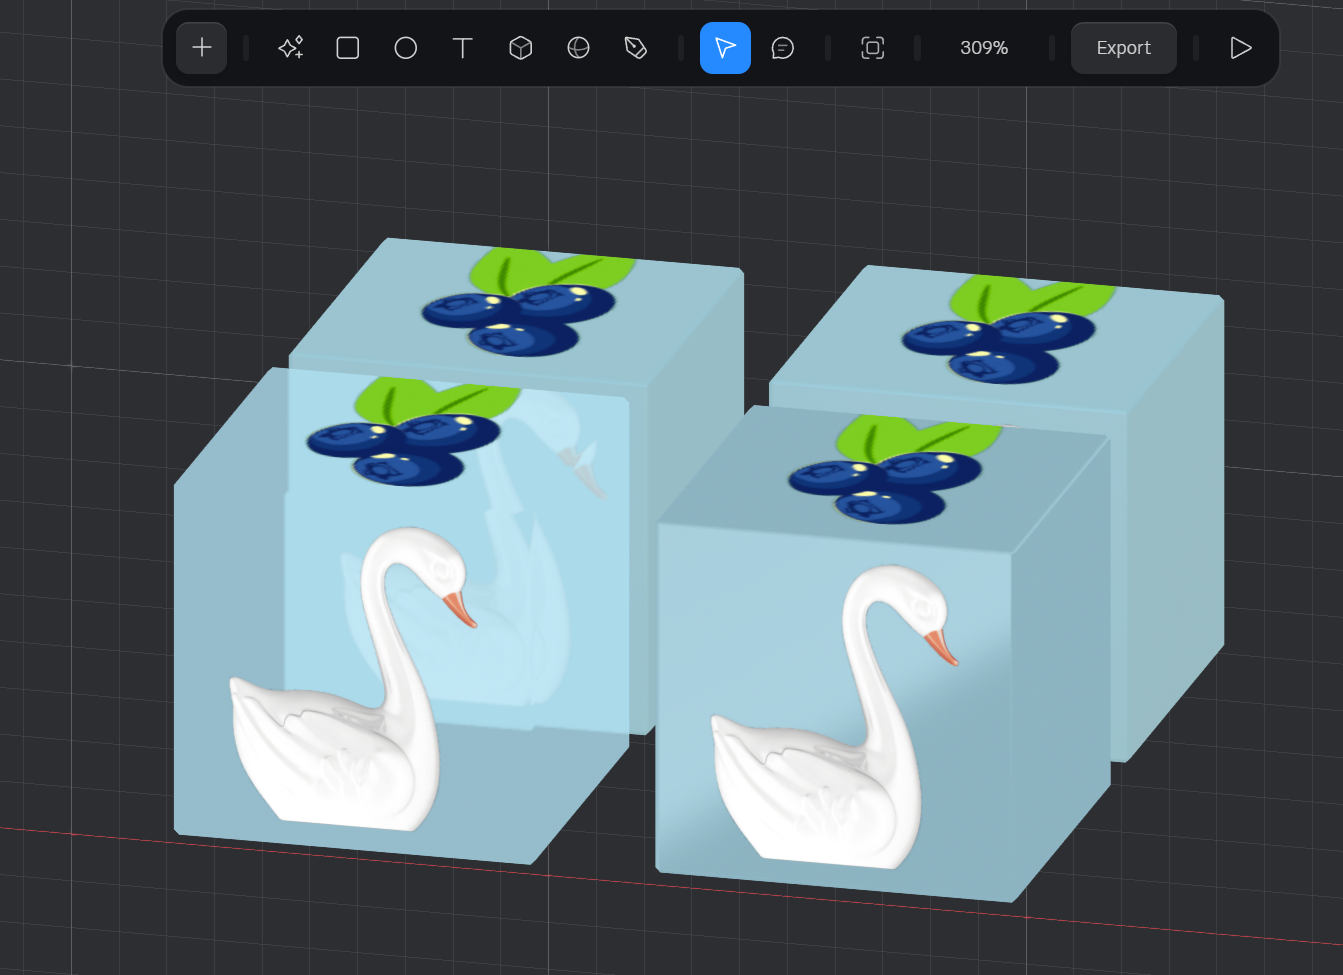Viewport: 1343px width, 975px height.
Task: Select blueberries atop the front-right cube
Action: coord(885,485)
